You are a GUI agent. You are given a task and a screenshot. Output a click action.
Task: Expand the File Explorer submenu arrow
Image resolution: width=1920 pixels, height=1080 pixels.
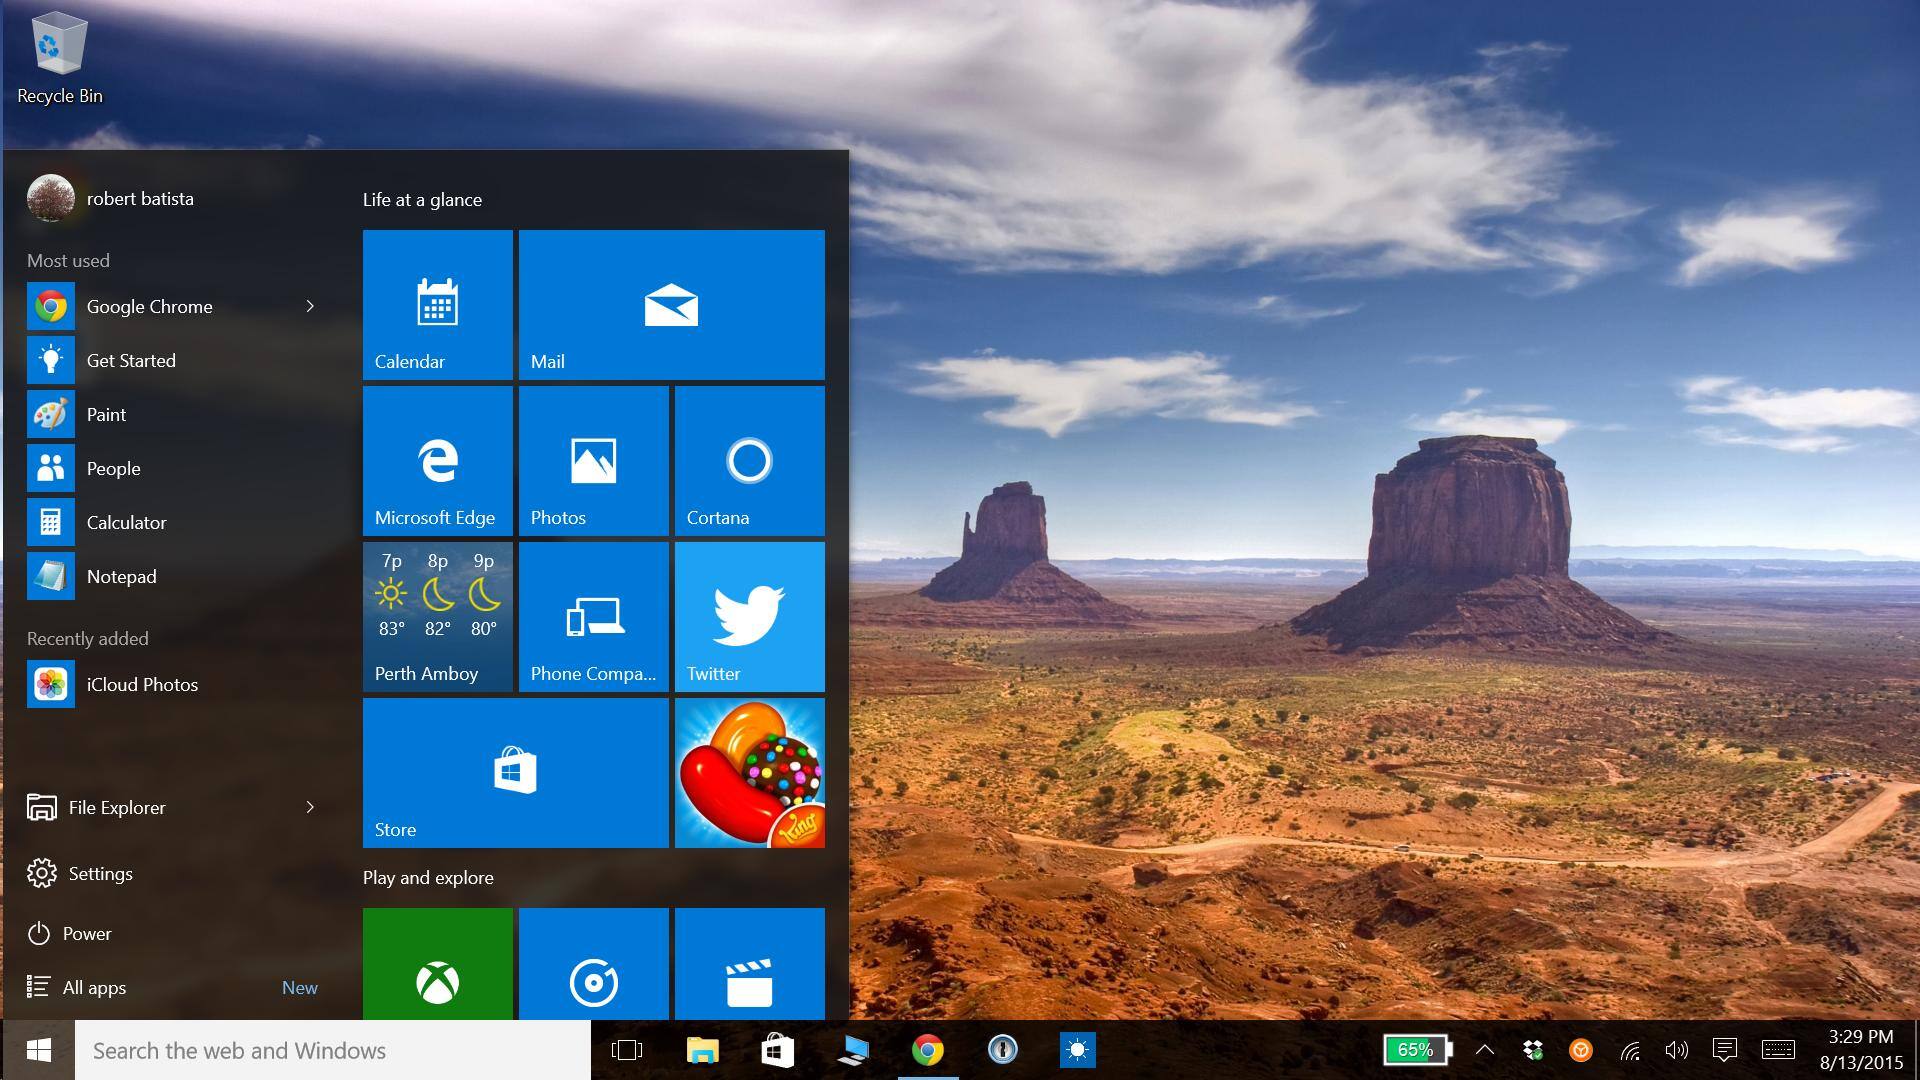[x=311, y=807]
